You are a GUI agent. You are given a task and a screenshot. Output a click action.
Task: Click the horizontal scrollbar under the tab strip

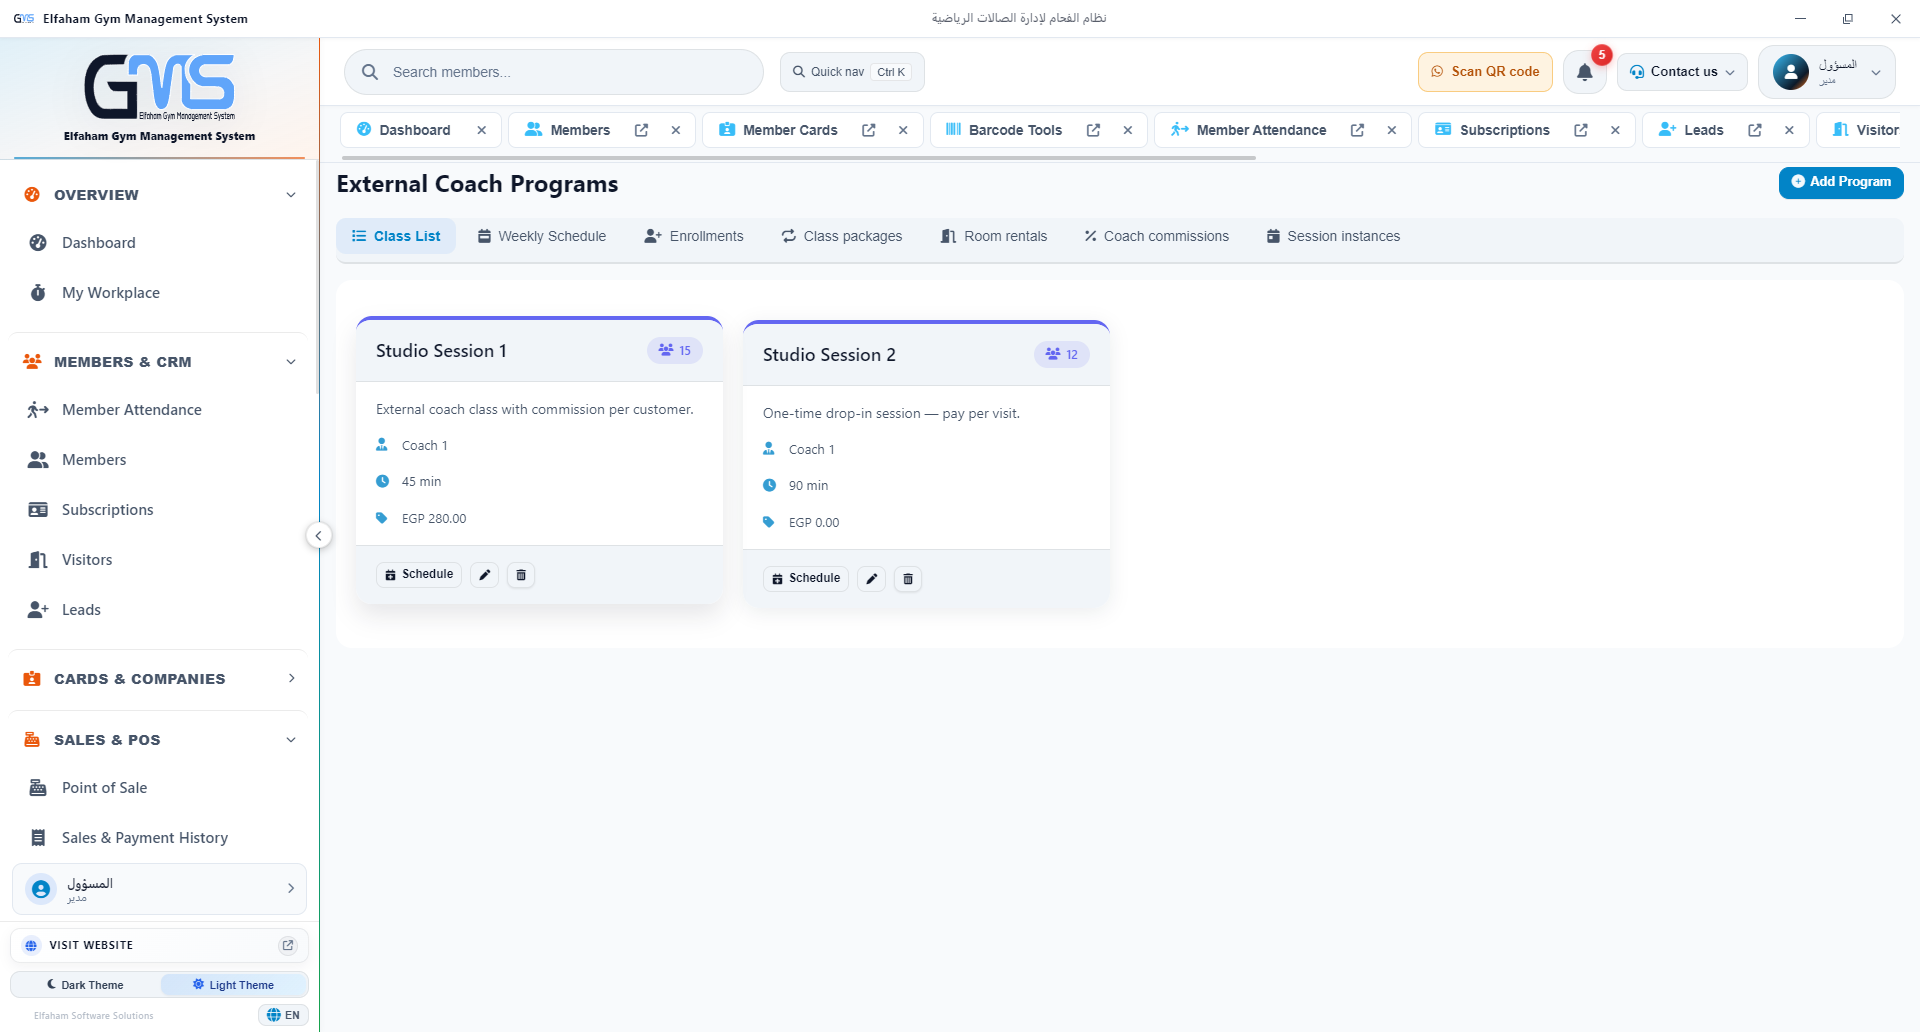[x=798, y=158]
